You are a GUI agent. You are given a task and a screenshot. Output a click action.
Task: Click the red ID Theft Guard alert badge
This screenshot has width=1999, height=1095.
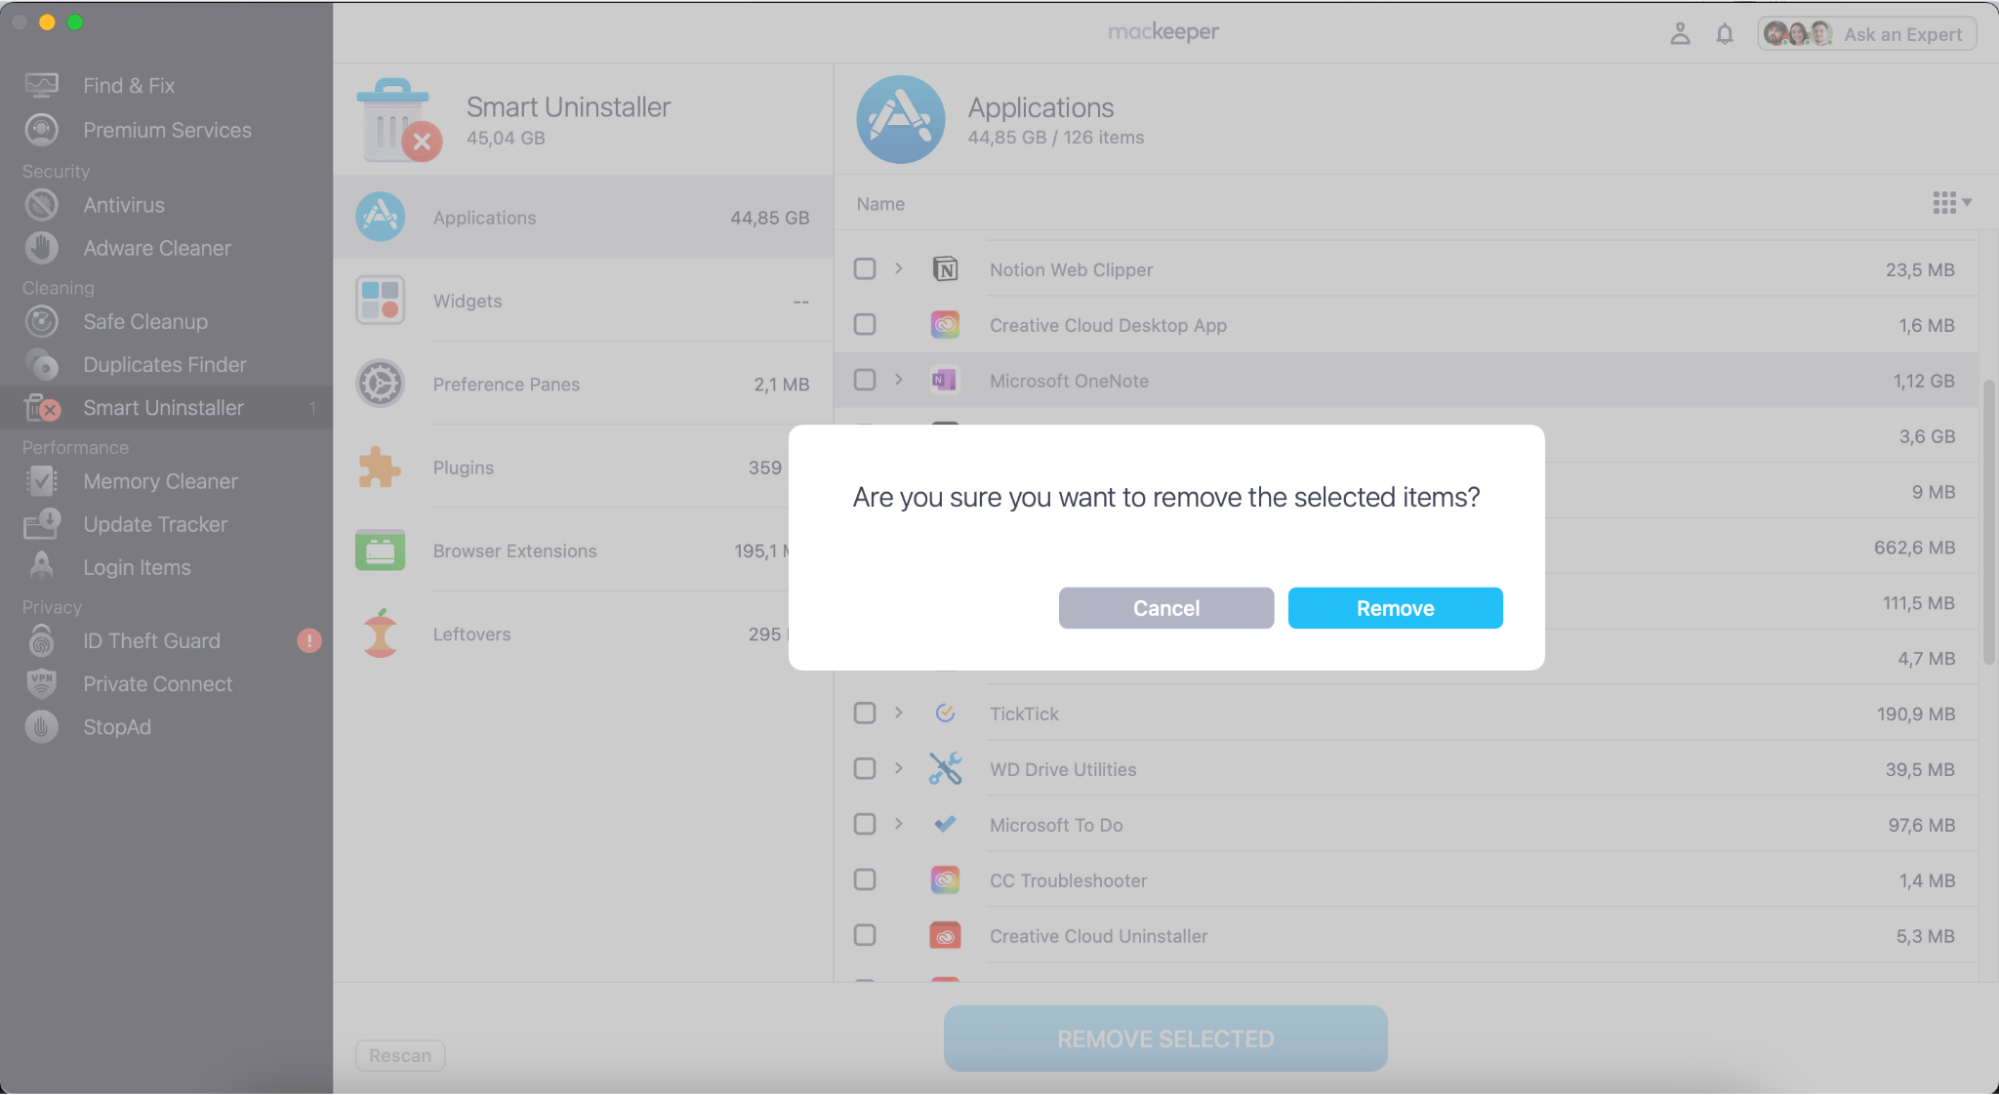309,641
